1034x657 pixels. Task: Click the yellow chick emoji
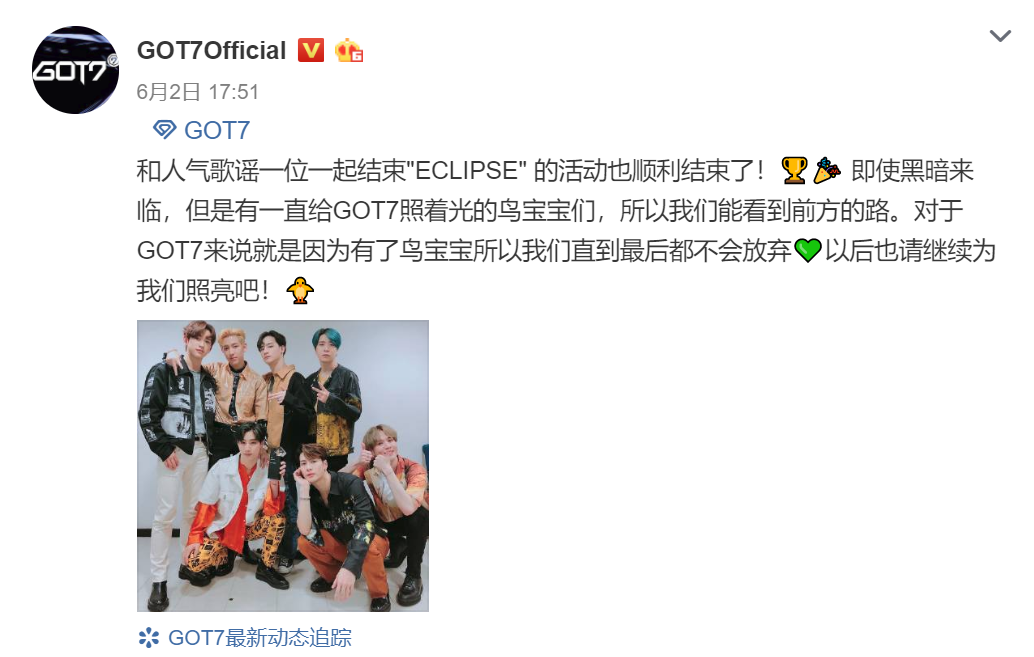pos(300,290)
